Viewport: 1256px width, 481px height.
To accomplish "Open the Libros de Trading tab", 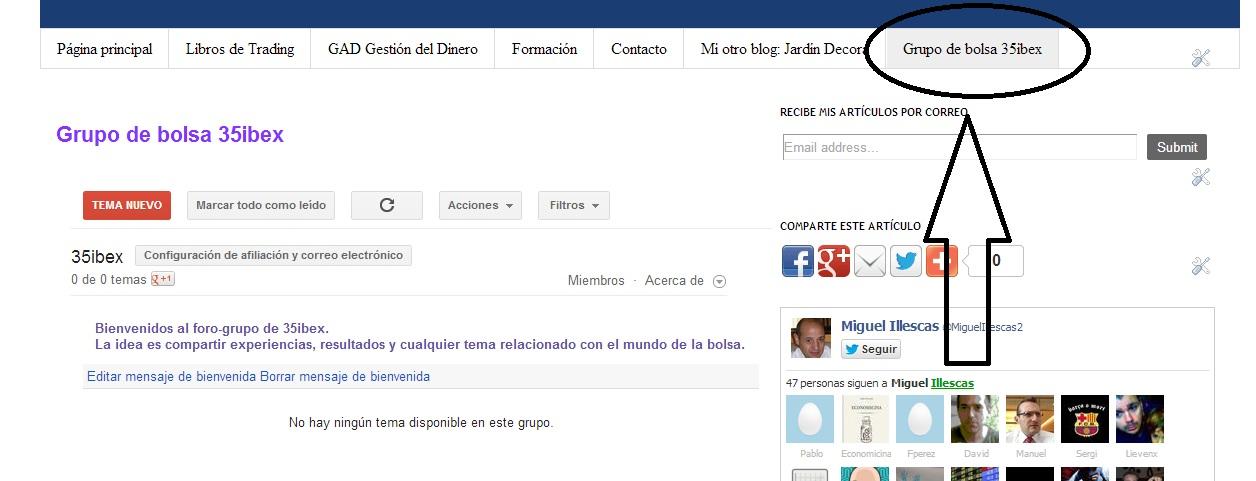I will tap(240, 48).
